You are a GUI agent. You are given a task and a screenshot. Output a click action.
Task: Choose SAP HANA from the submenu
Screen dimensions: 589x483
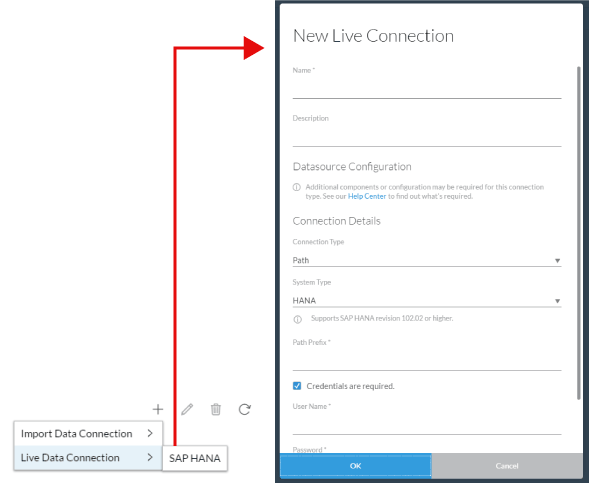tap(195, 458)
